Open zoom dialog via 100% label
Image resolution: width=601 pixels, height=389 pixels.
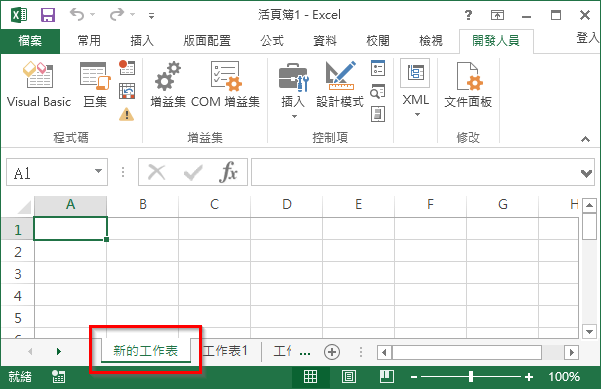564,377
